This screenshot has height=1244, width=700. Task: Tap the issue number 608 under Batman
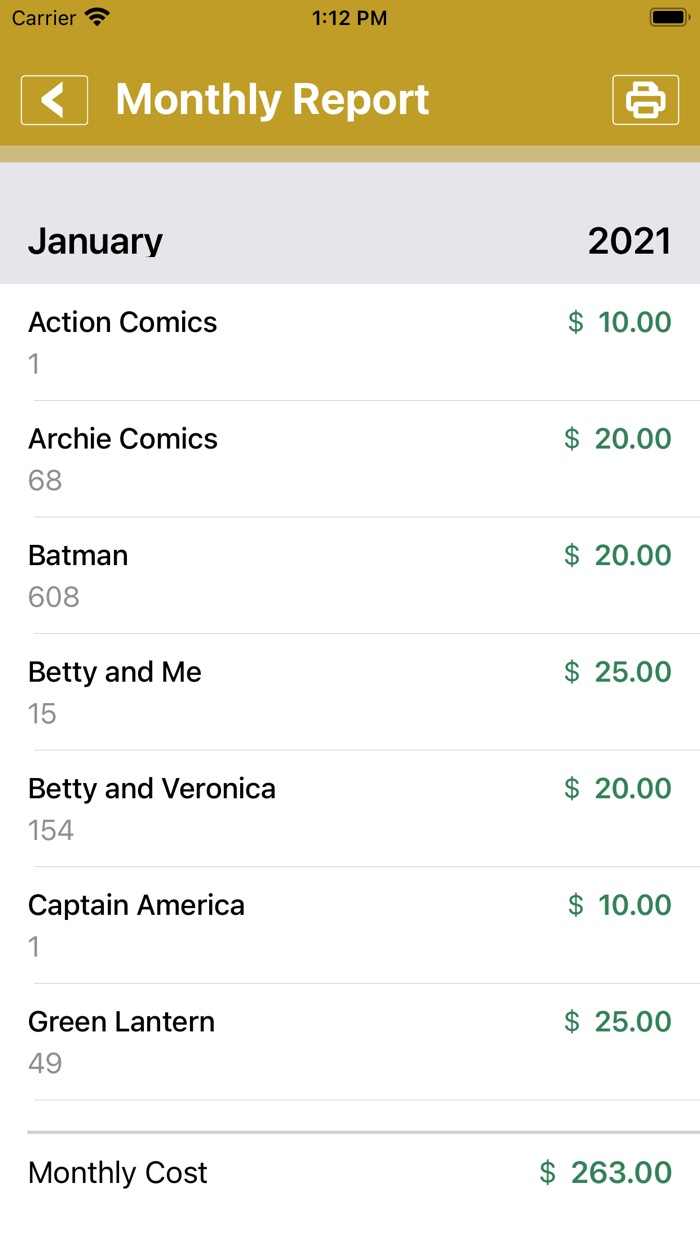tap(53, 597)
